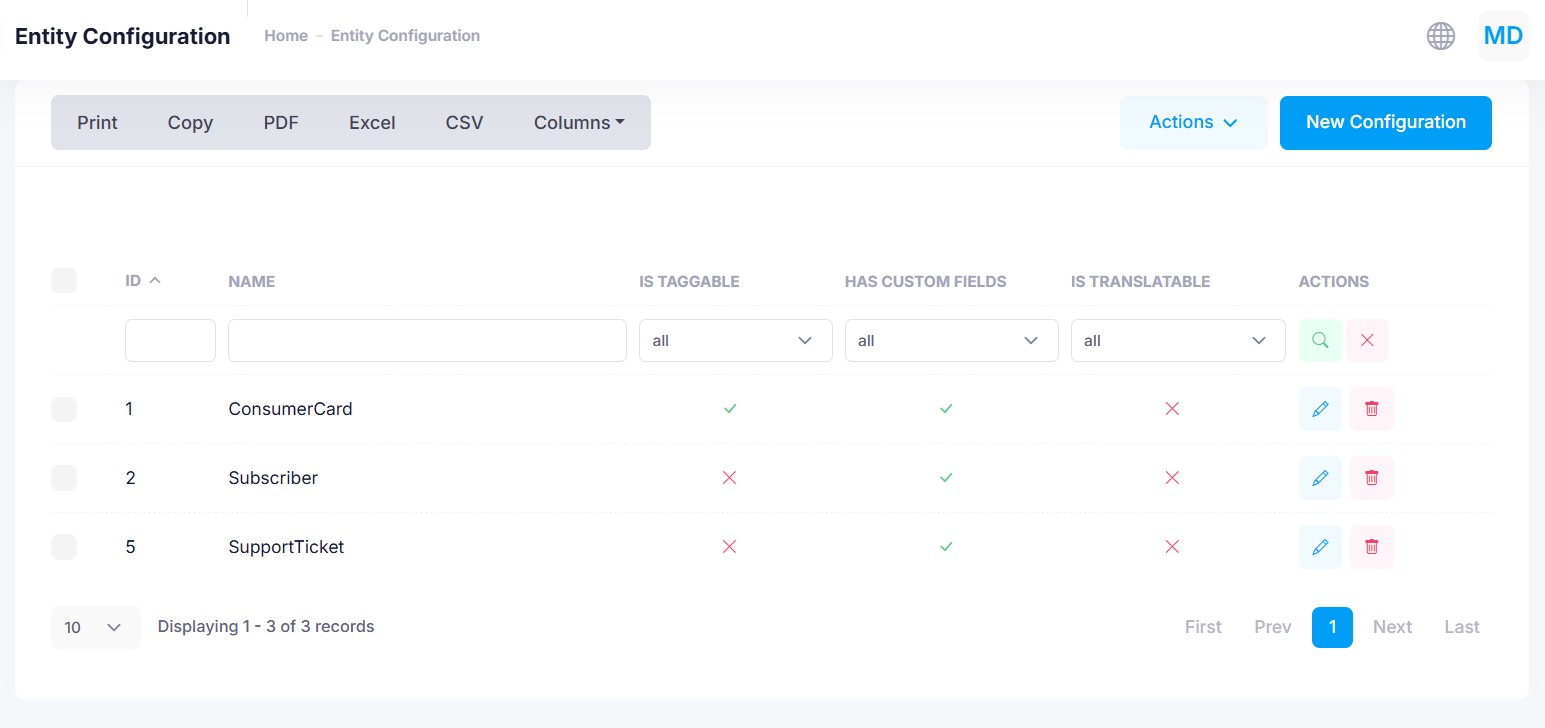This screenshot has height=728, width=1545.
Task: Sort by IS TRANSLATABLE column header
Action: tap(1140, 282)
